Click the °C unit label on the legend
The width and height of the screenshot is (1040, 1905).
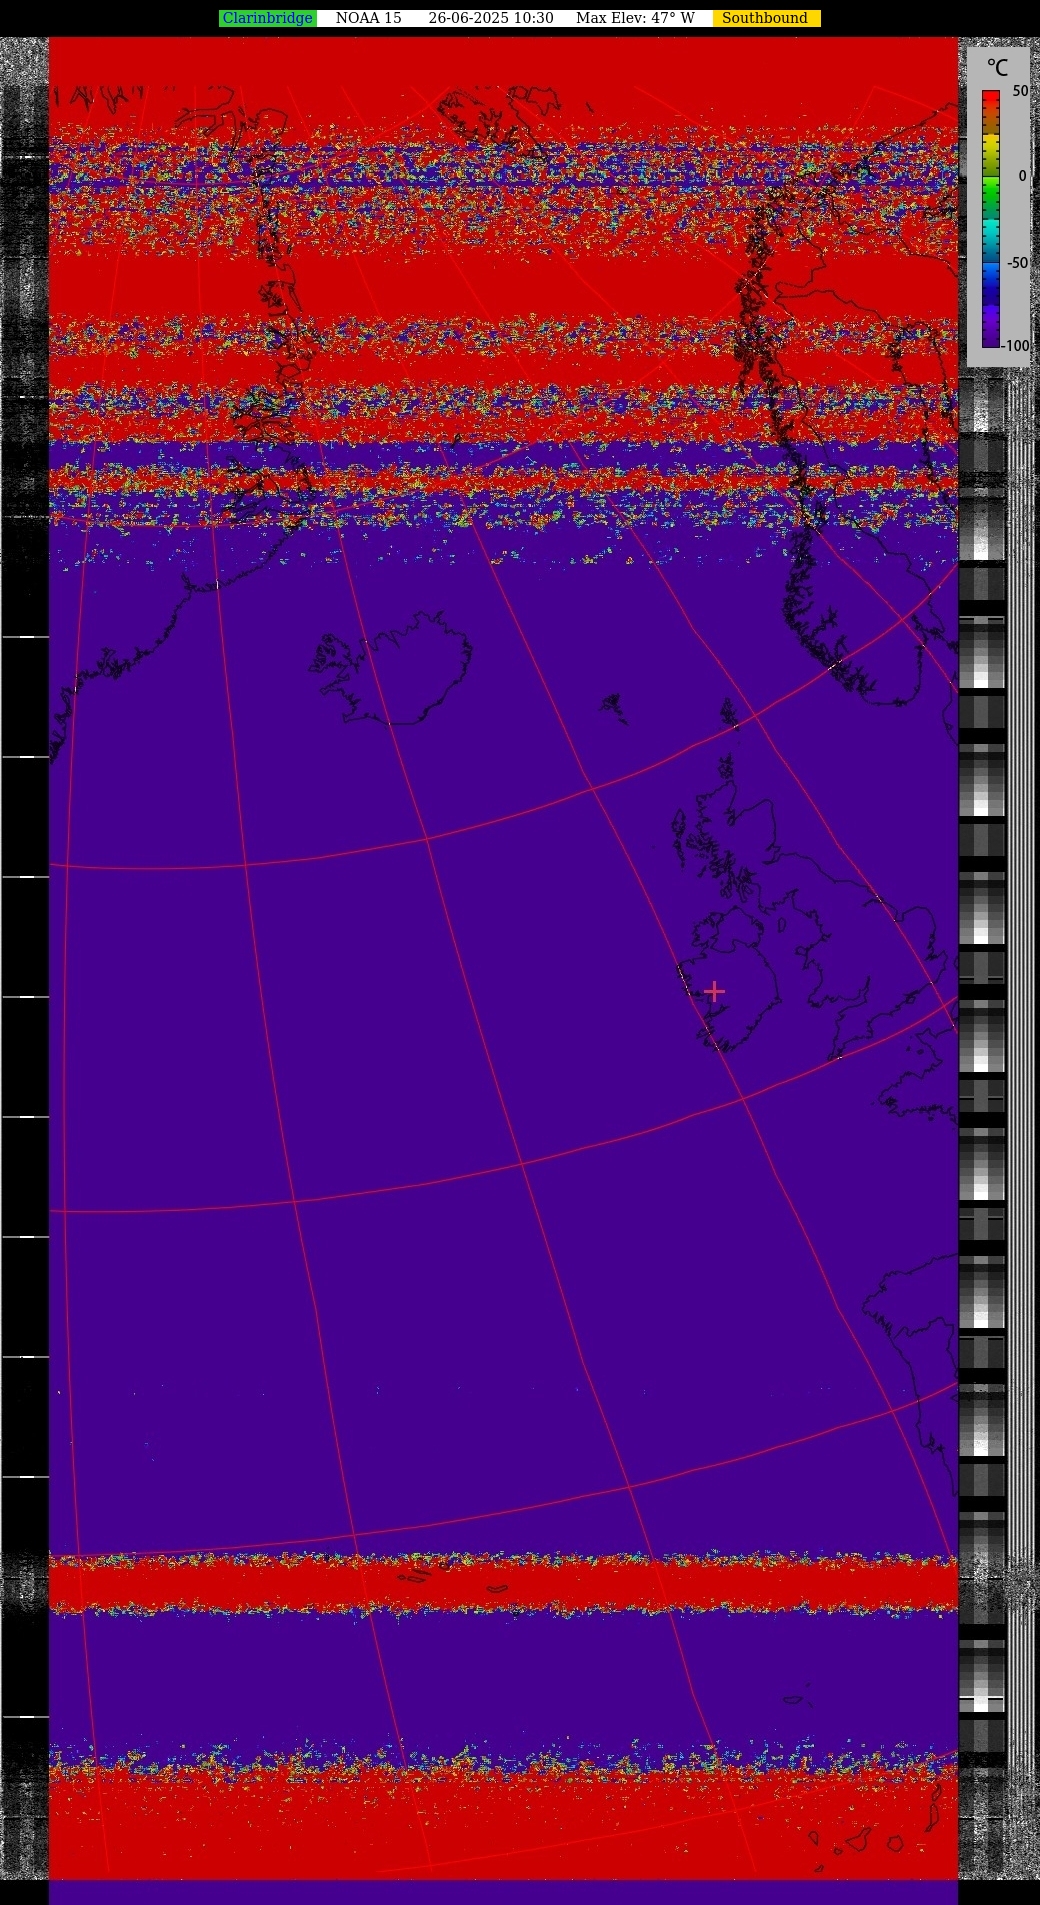click(997, 68)
